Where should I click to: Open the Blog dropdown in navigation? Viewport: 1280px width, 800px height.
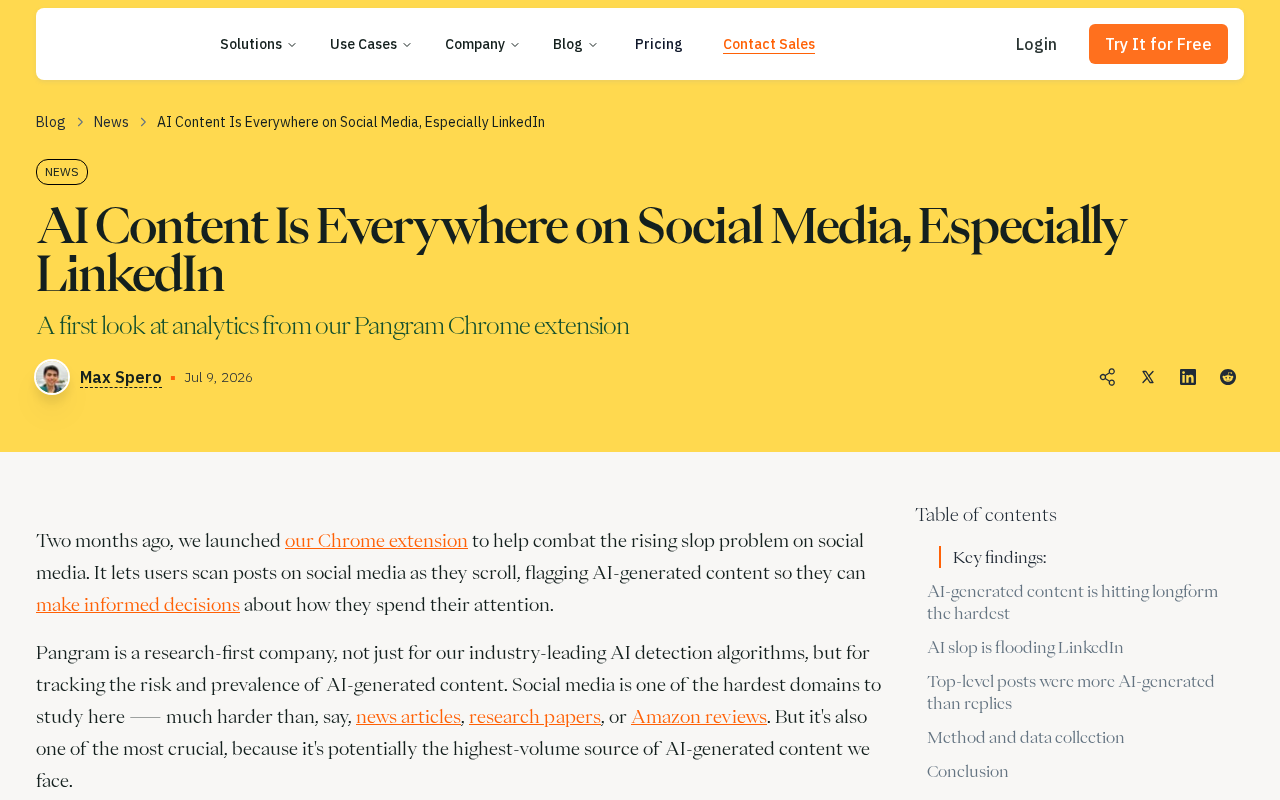tap(575, 44)
